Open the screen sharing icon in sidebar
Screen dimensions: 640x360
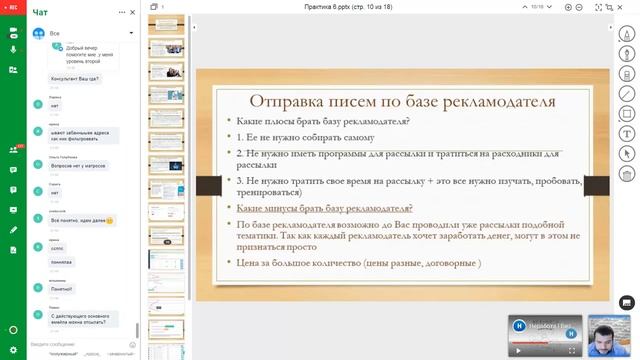point(13,70)
